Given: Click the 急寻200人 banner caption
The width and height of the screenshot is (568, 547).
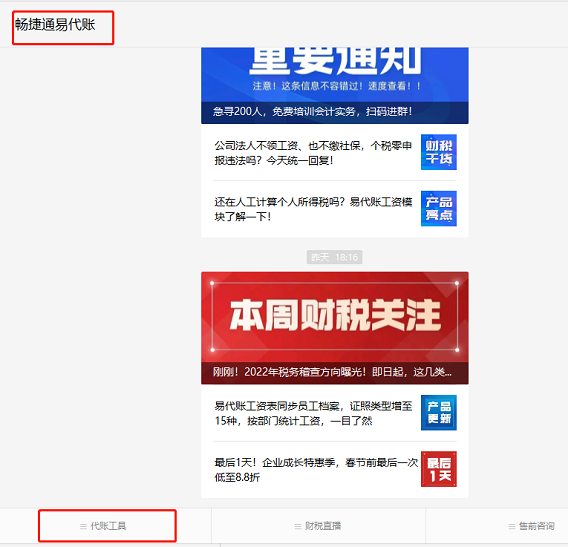Looking at the screenshot, I should click(312, 112).
